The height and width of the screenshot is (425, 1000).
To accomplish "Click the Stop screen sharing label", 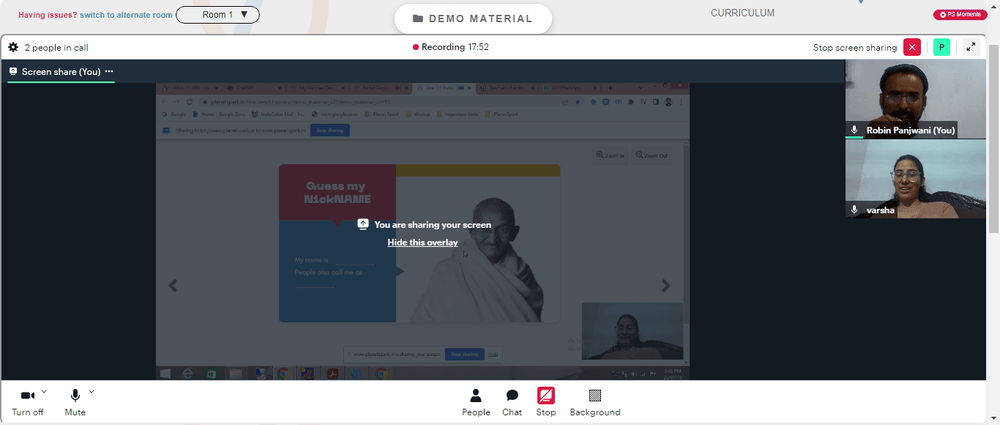I will tap(855, 47).
